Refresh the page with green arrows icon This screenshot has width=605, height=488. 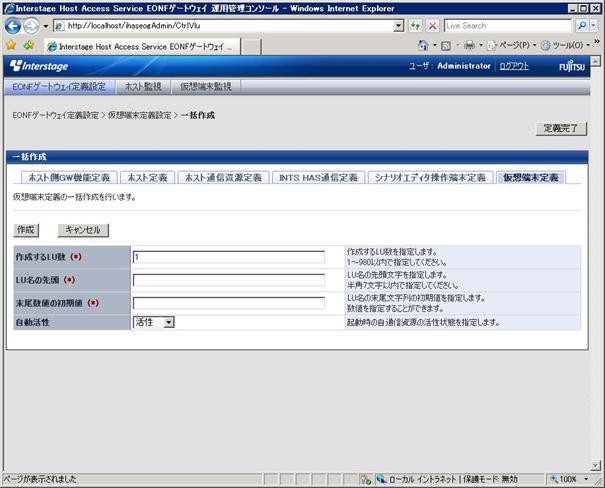pyautogui.click(x=416, y=26)
